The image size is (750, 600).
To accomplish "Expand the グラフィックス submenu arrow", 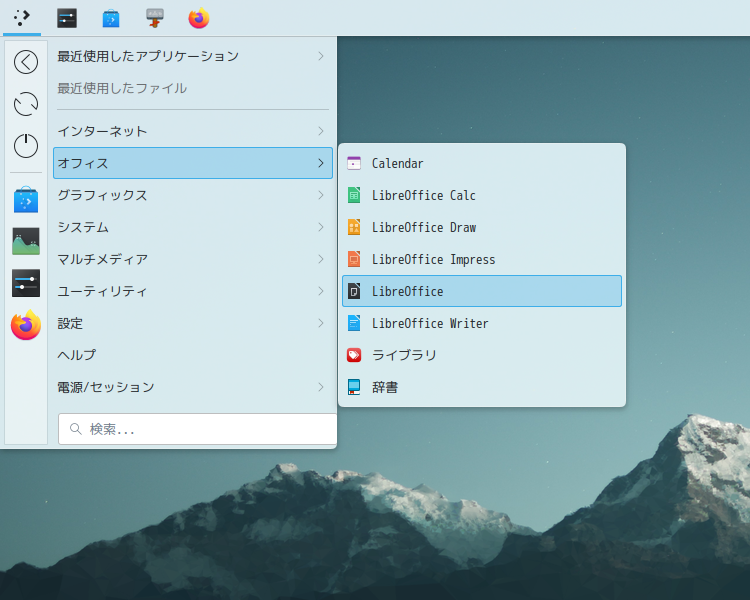I will click(x=321, y=195).
